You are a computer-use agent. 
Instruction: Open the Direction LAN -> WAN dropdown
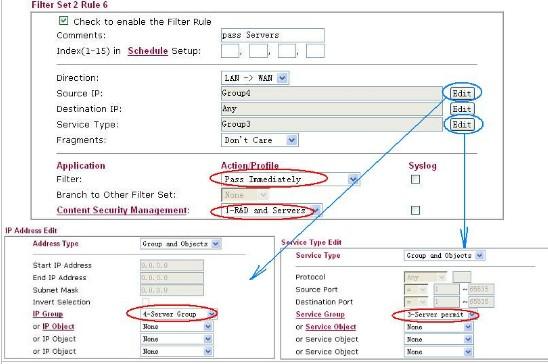click(254, 78)
